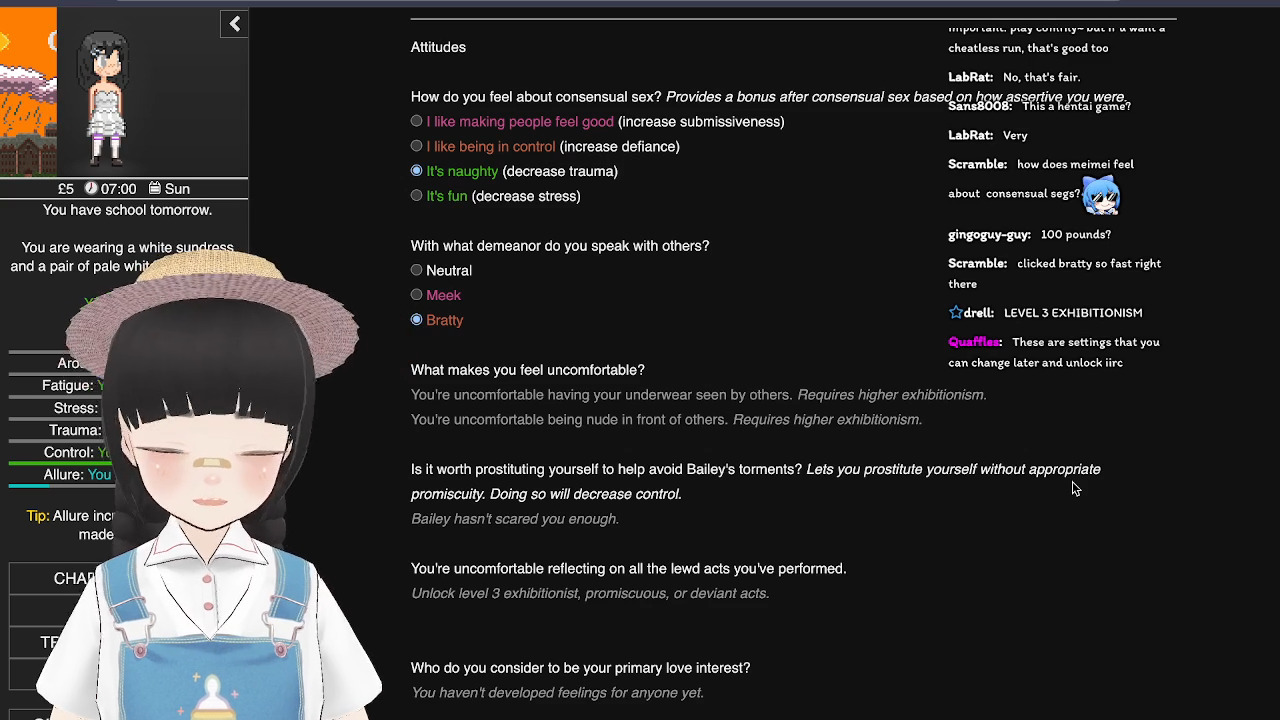Screen dimensions: 1280x720
Task: Click 'You haven't developed feelings for anyone yet.'
Action: (x=557, y=693)
